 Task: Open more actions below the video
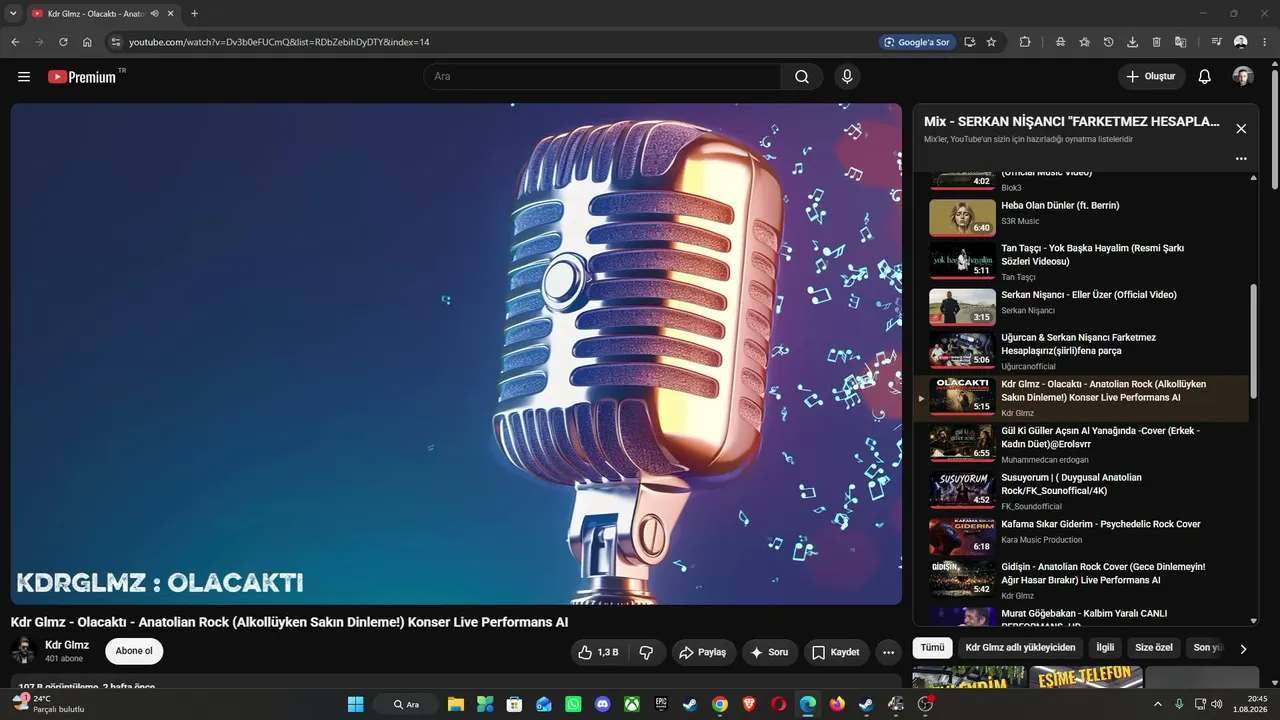click(888, 652)
